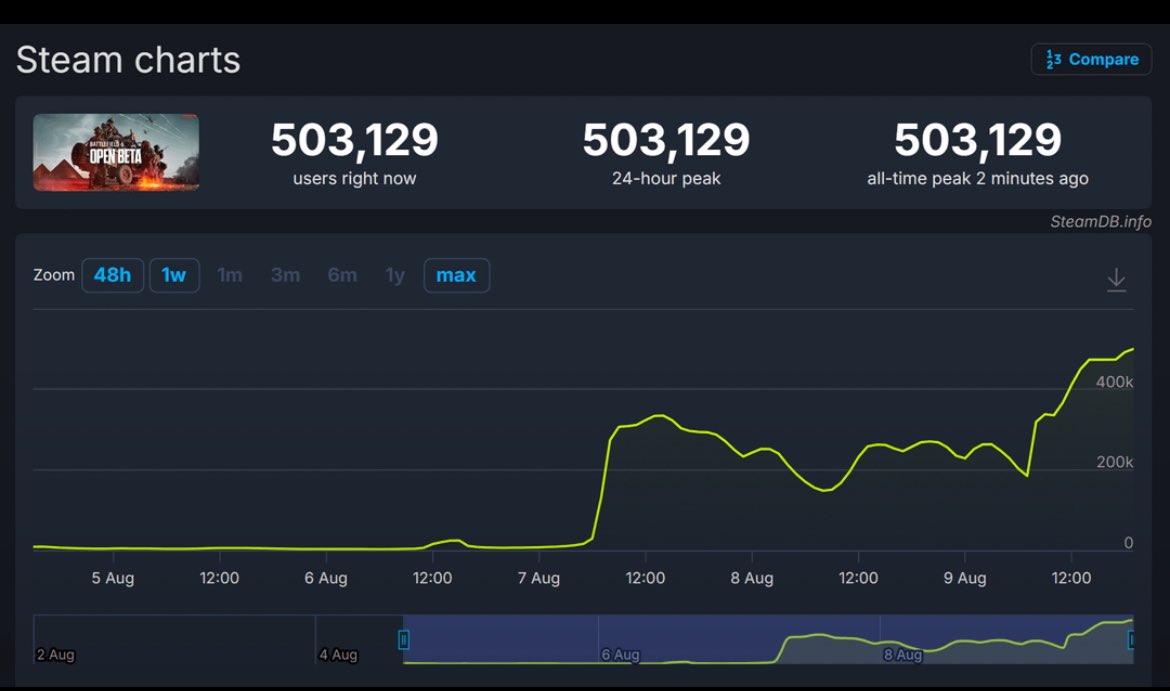Open the Battlefield Open Beta game thumbnail
Viewport: 1170px width, 691px height.
click(116, 152)
